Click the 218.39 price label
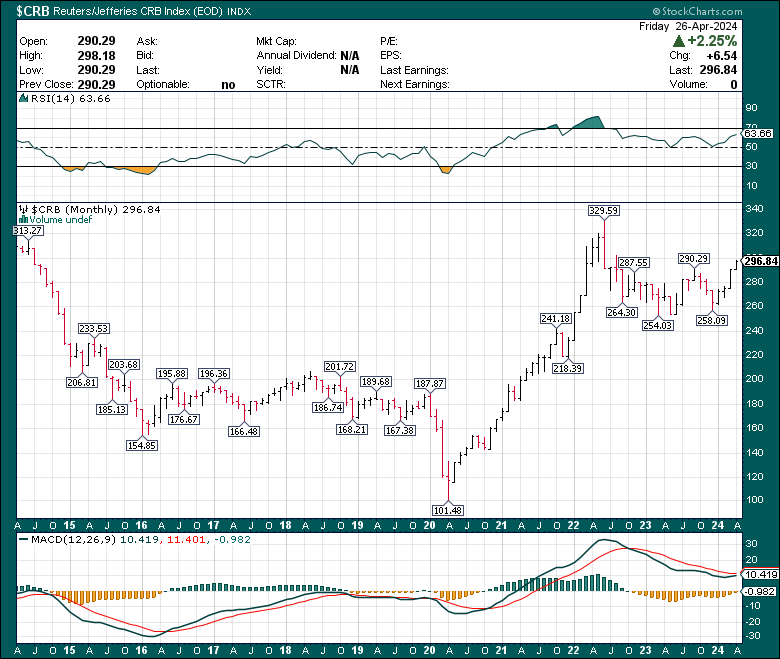Screen dimensions: 780x659 click(568, 369)
